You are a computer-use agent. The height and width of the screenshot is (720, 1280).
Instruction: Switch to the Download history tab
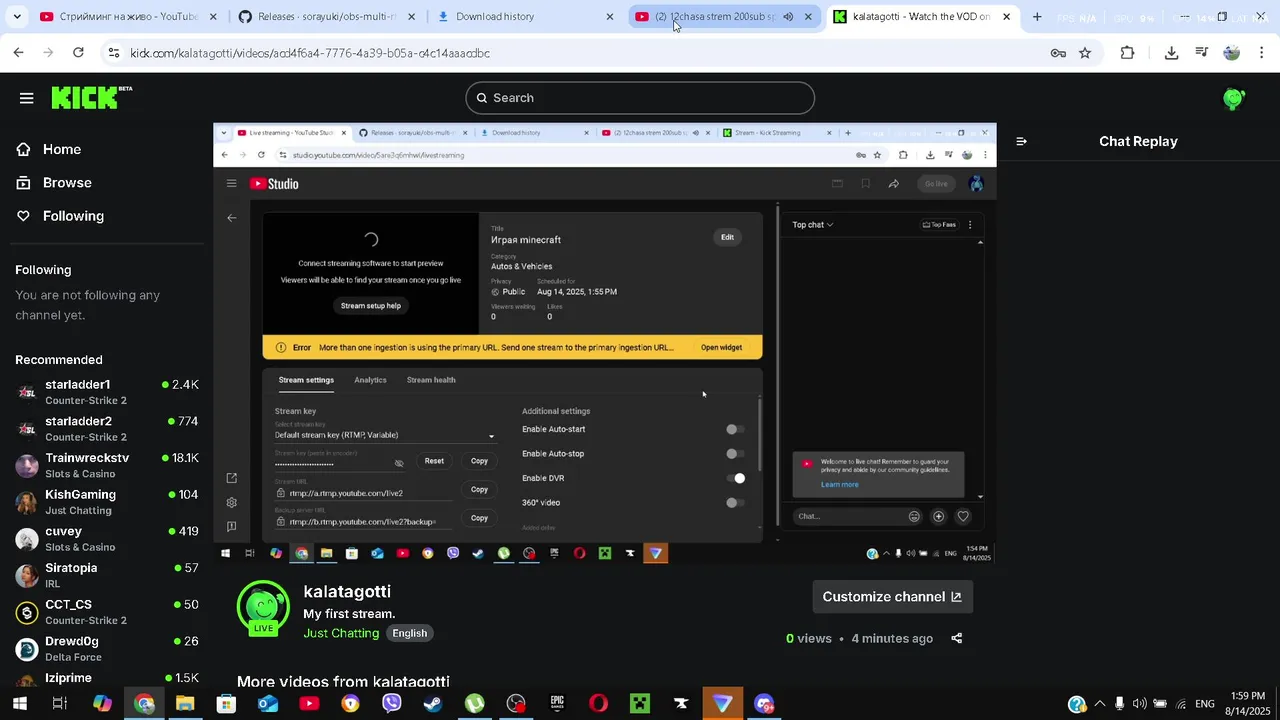(x=525, y=17)
